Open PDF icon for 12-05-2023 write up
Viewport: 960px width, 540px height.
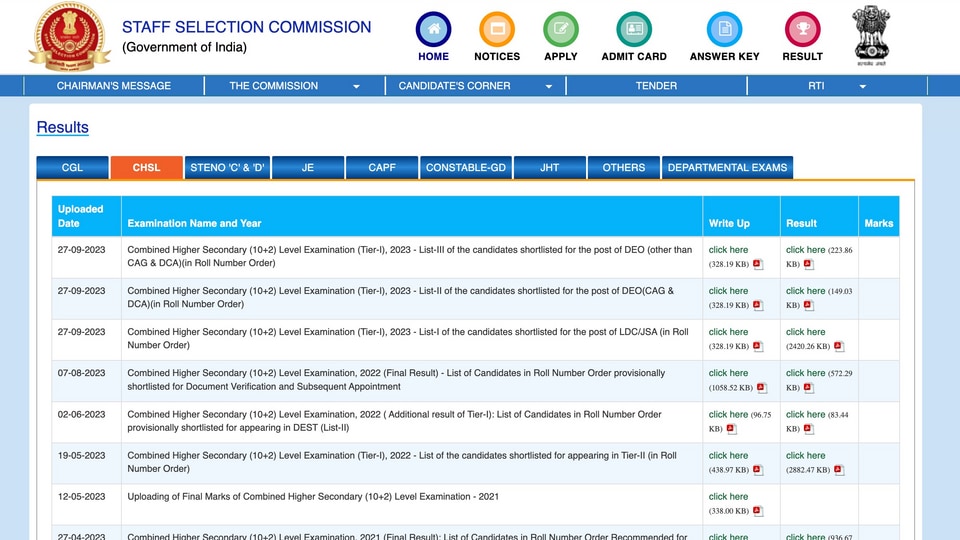tap(757, 511)
